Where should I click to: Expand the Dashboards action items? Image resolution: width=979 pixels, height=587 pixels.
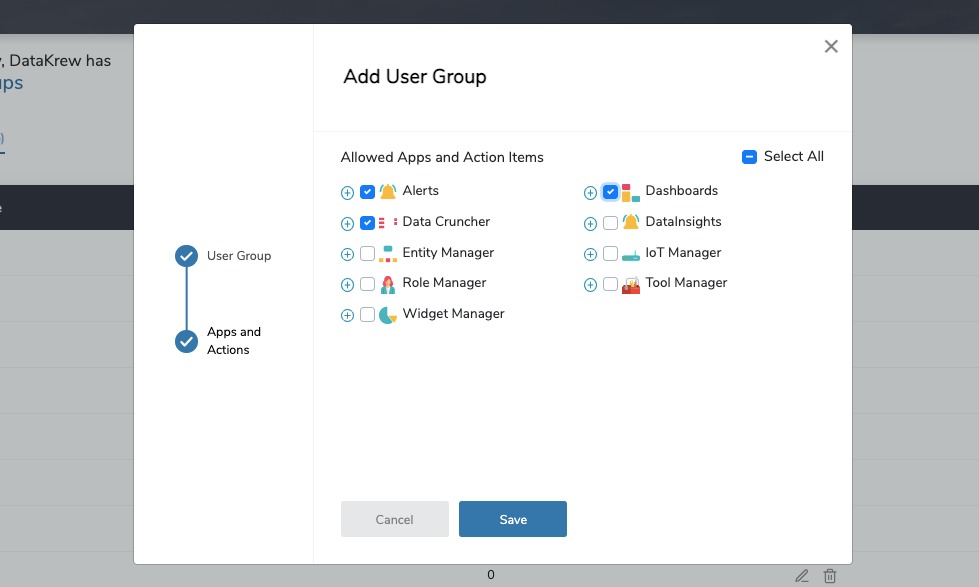[590, 193]
